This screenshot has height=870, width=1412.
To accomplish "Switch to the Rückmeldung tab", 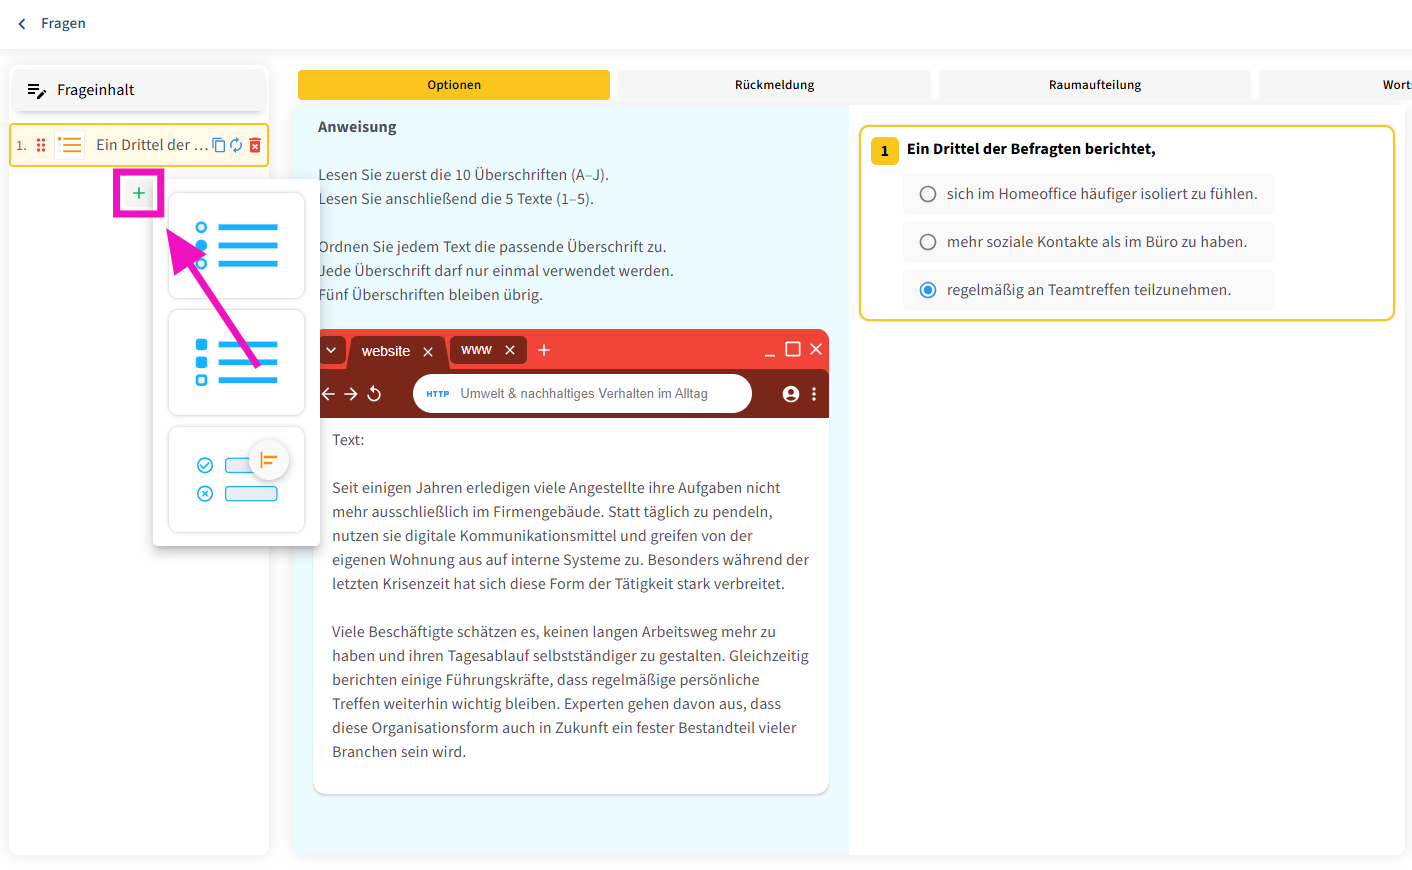I will pyautogui.click(x=774, y=85).
